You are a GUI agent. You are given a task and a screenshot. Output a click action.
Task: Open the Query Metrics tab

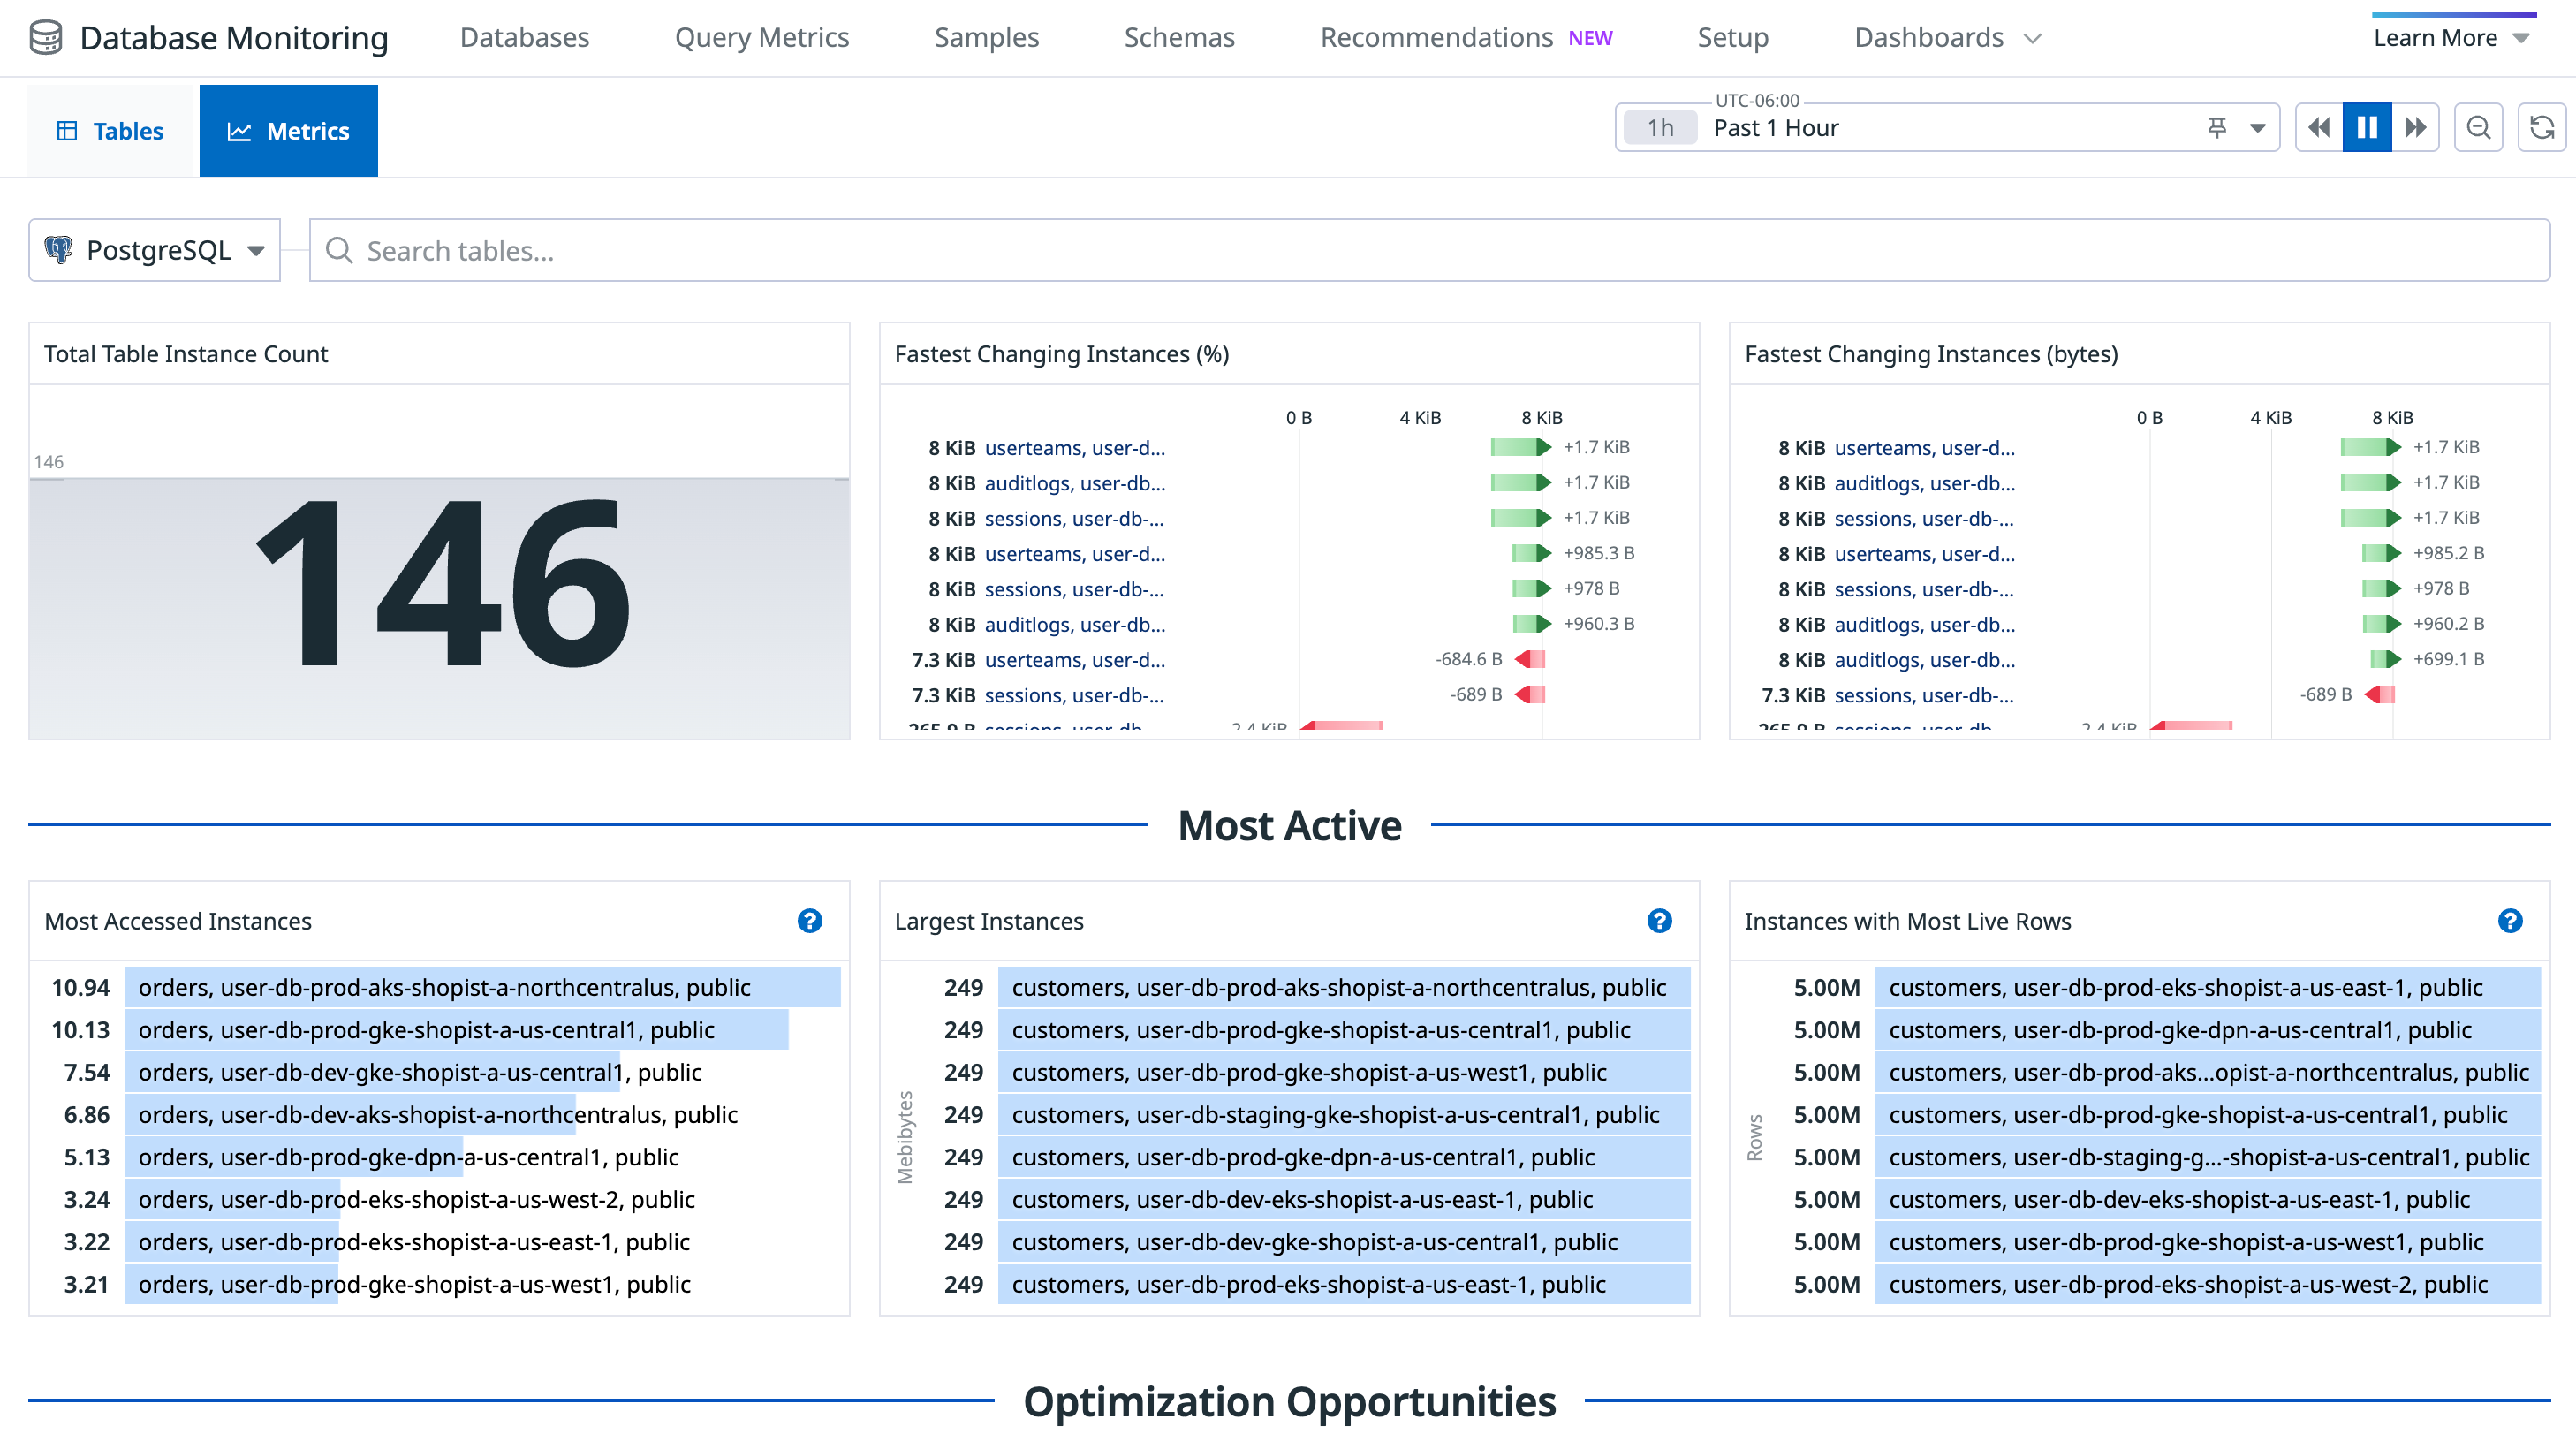coord(761,38)
